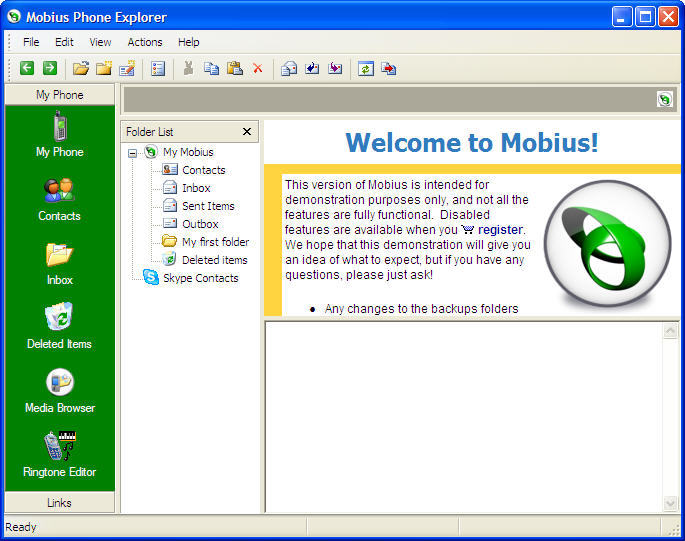
Task: Click the green Forward arrow toolbar button
Action: click(x=50, y=68)
